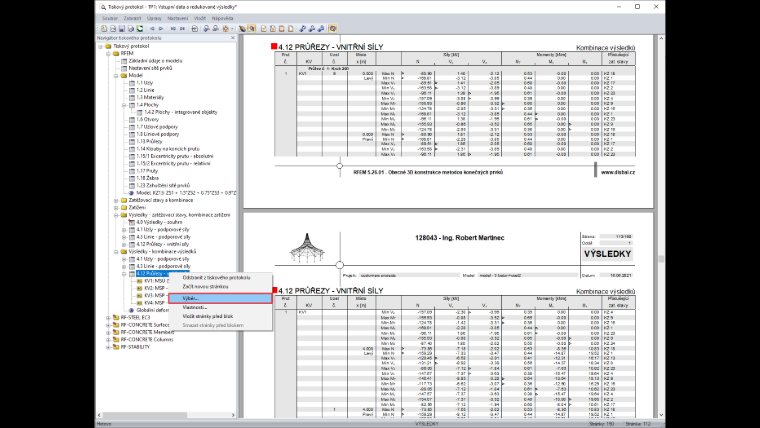Open the Nápověda menu
Screen dimensions: 760x428
(222, 18)
